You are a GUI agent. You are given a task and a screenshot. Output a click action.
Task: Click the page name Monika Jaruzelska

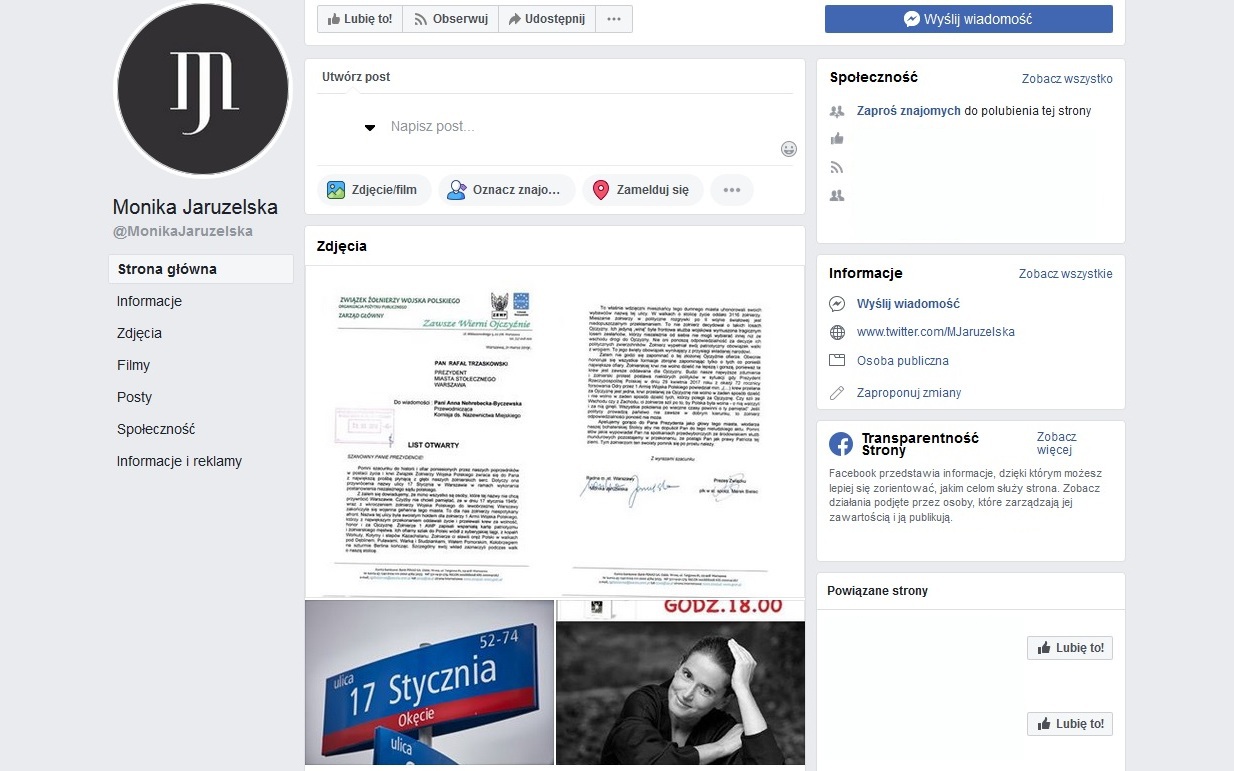tap(195, 207)
